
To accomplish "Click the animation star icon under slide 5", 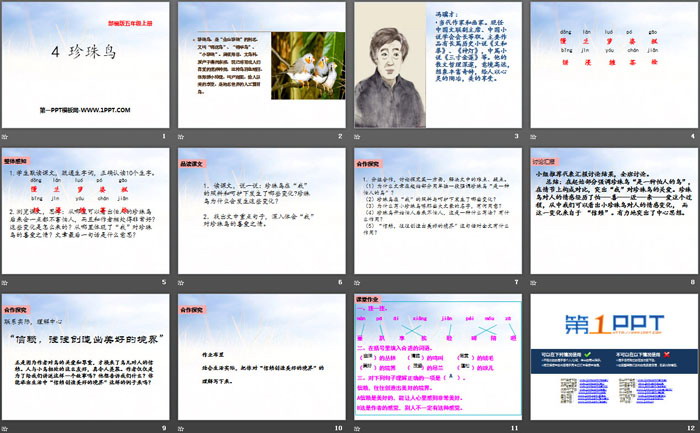I will coord(5,283).
